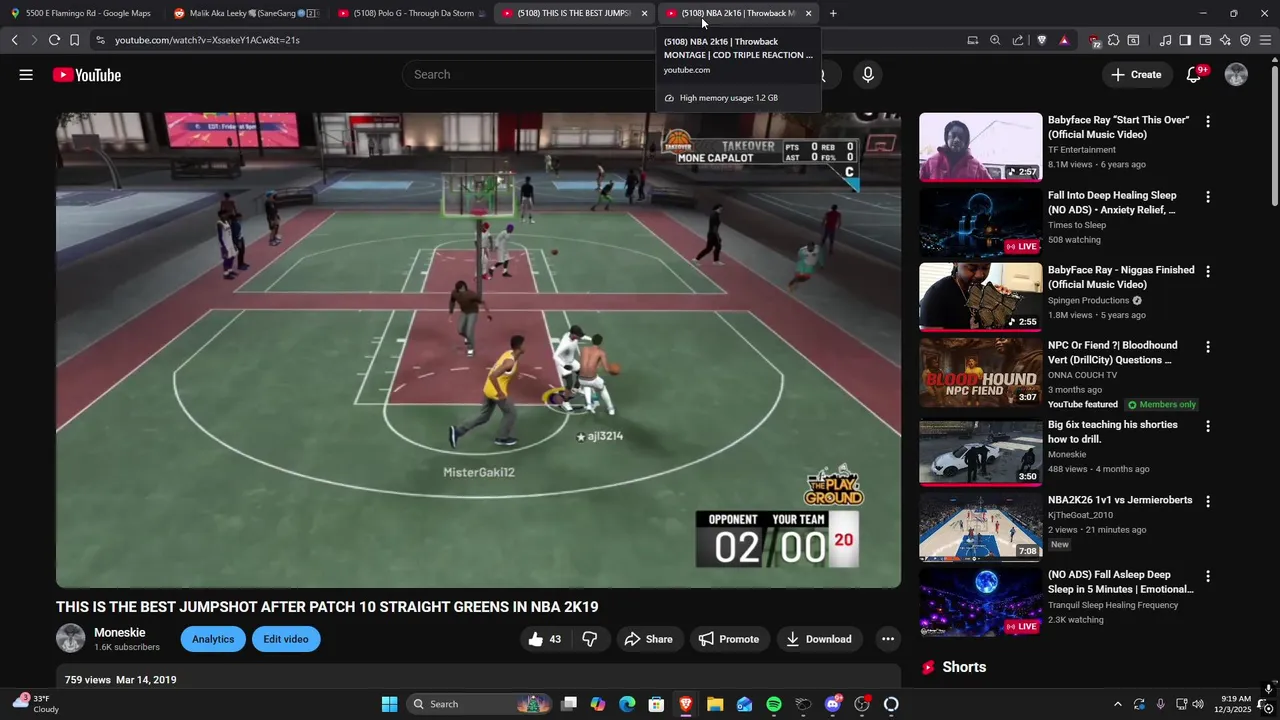The image size is (1280, 720).
Task: Open options for NPC Or Fiend Bloodhound video
Action: [x=1207, y=347]
